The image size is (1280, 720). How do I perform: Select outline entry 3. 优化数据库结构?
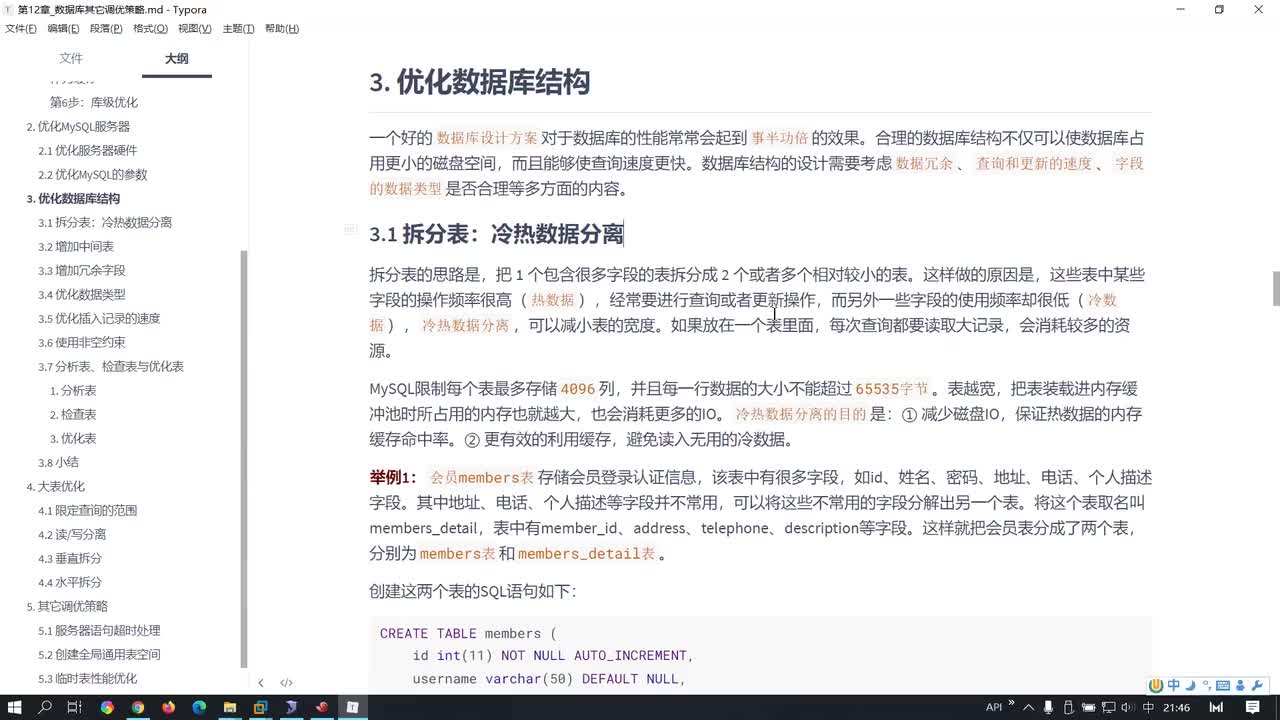(x=73, y=198)
